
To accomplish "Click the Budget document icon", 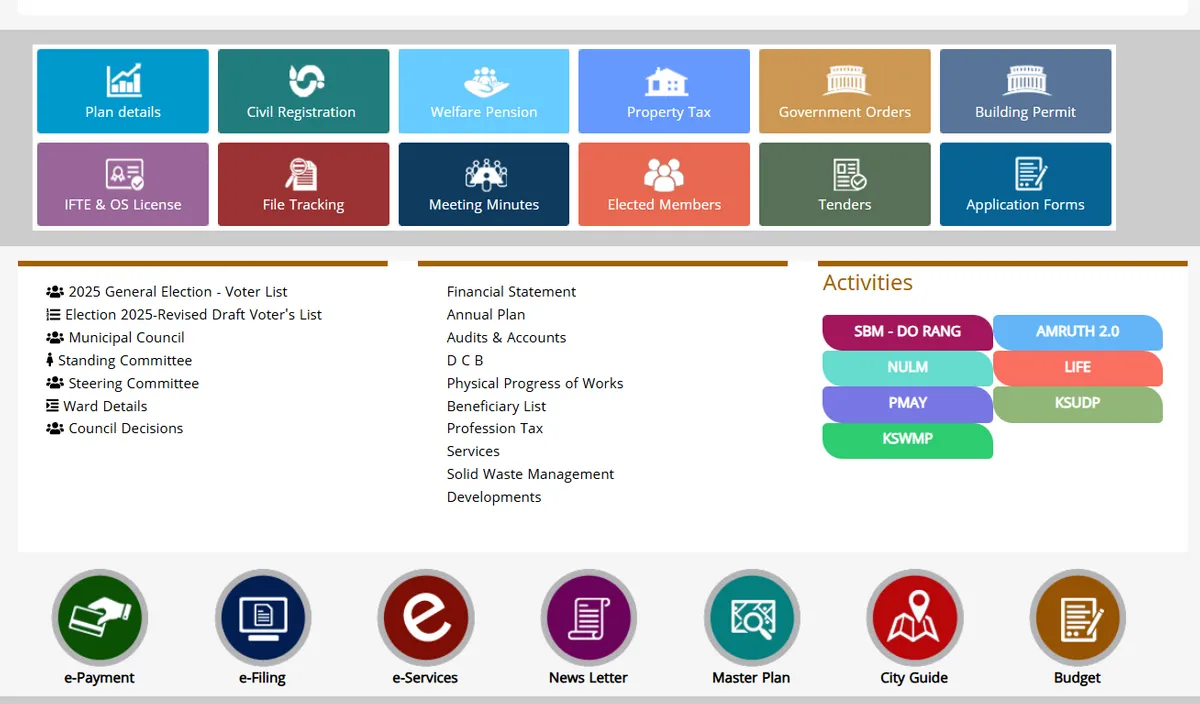I will [x=1077, y=617].
